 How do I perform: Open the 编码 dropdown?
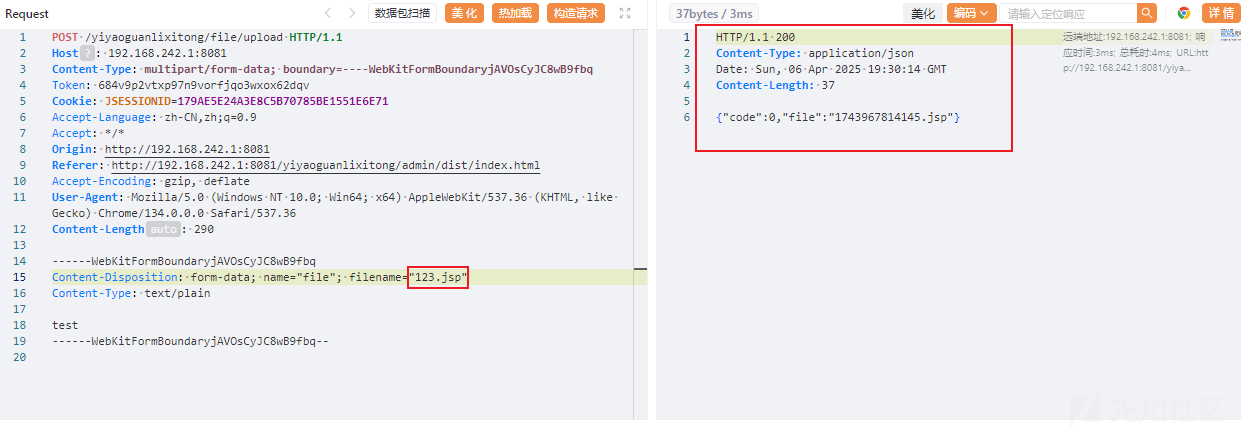(x=971, y=13)
